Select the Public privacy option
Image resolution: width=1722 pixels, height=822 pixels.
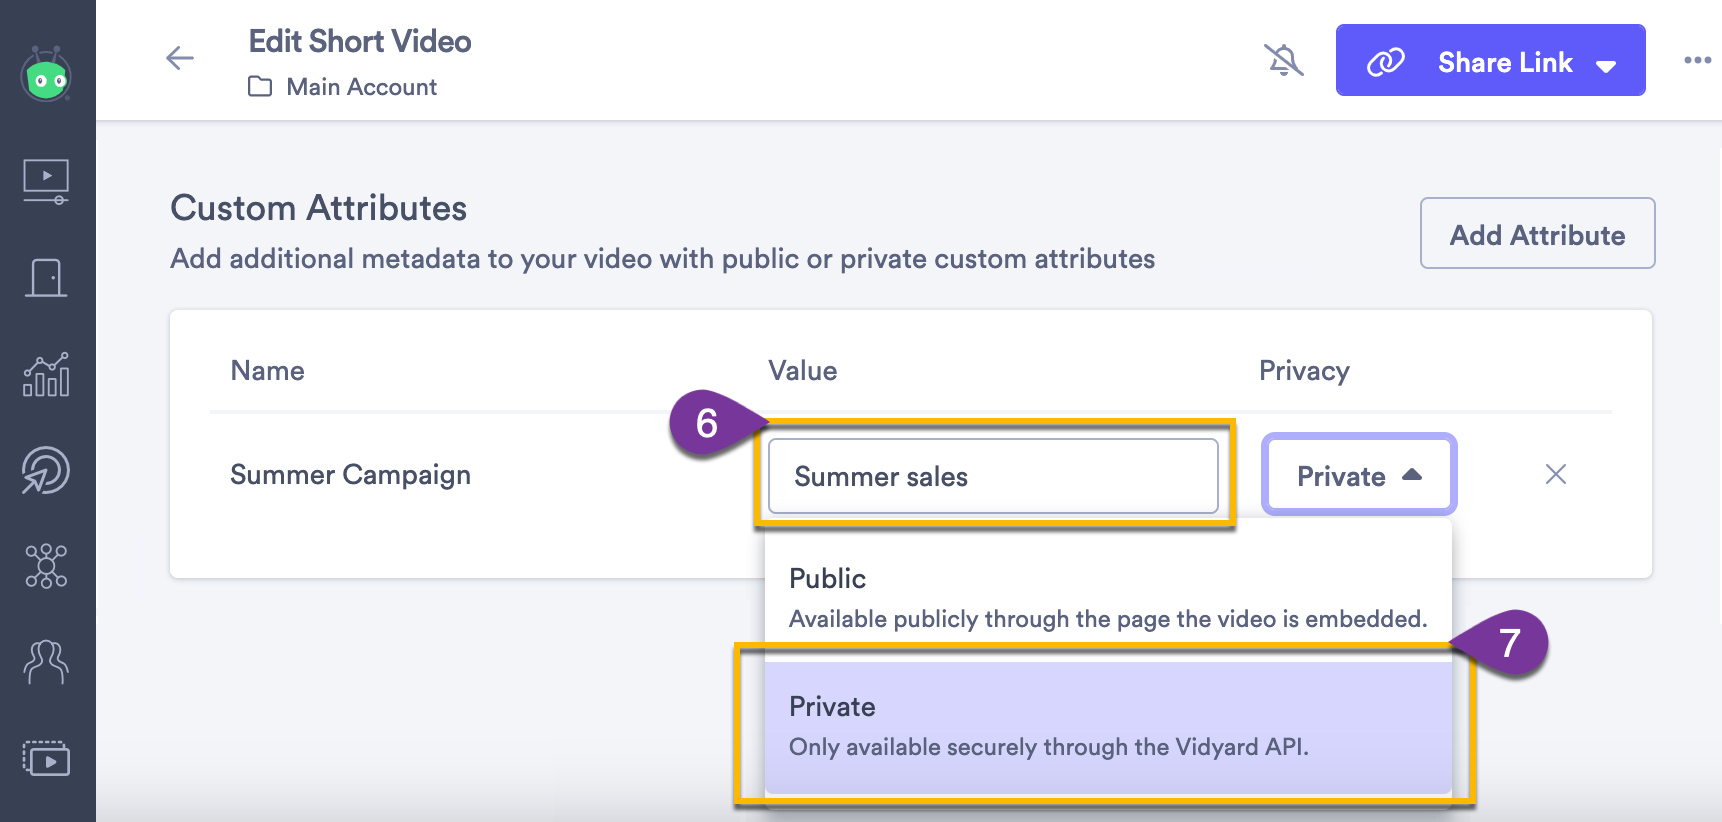[x=1108, y=598]
